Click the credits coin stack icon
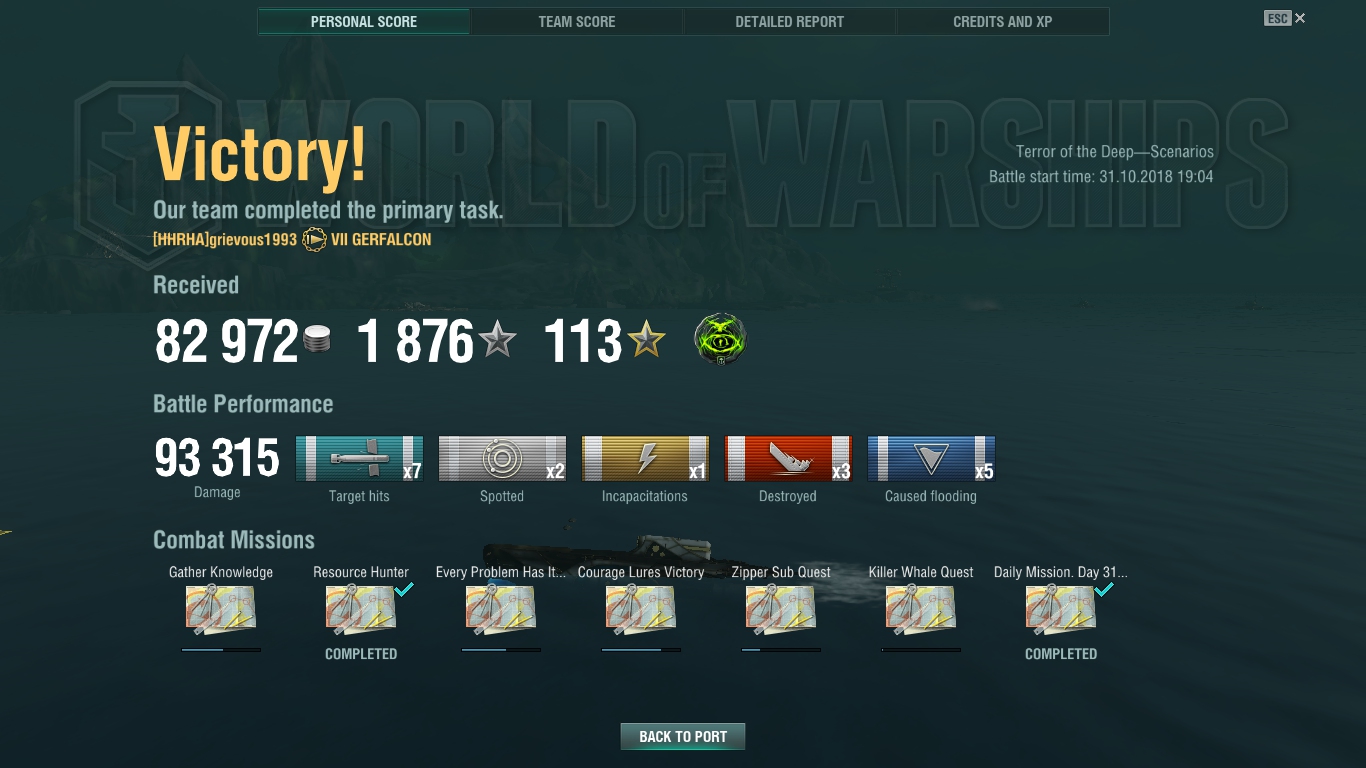The height and width of the screenshot is (768, 1366). click(316, 341)
